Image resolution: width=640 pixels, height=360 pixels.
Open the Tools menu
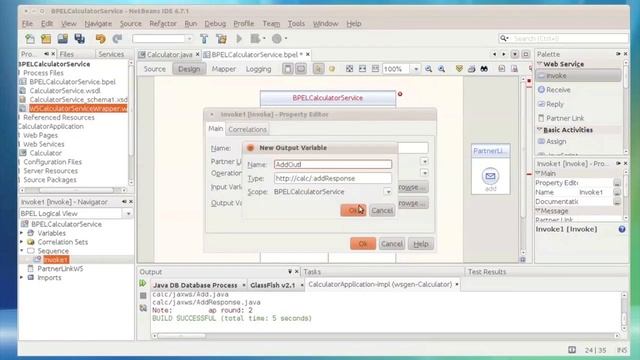[296, 24]
